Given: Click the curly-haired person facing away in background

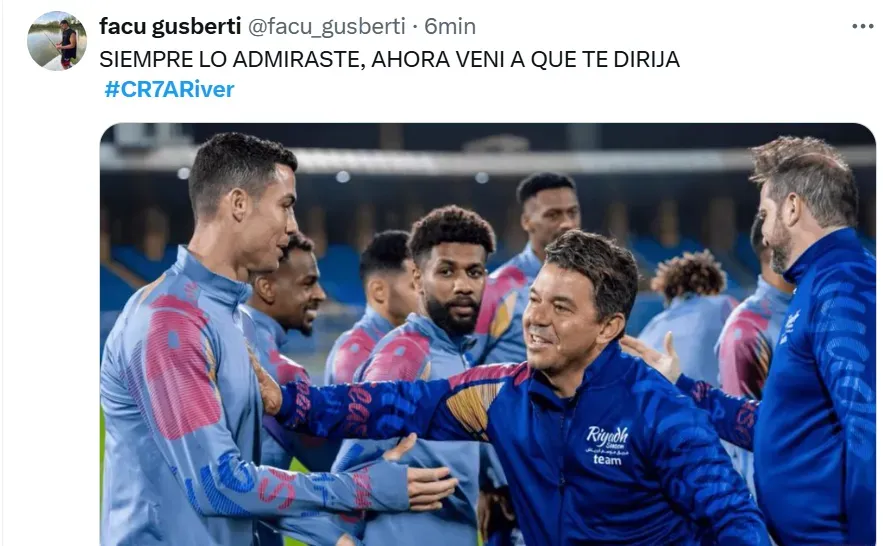Looking at the screenshot, I should click(x=690, y=315).
